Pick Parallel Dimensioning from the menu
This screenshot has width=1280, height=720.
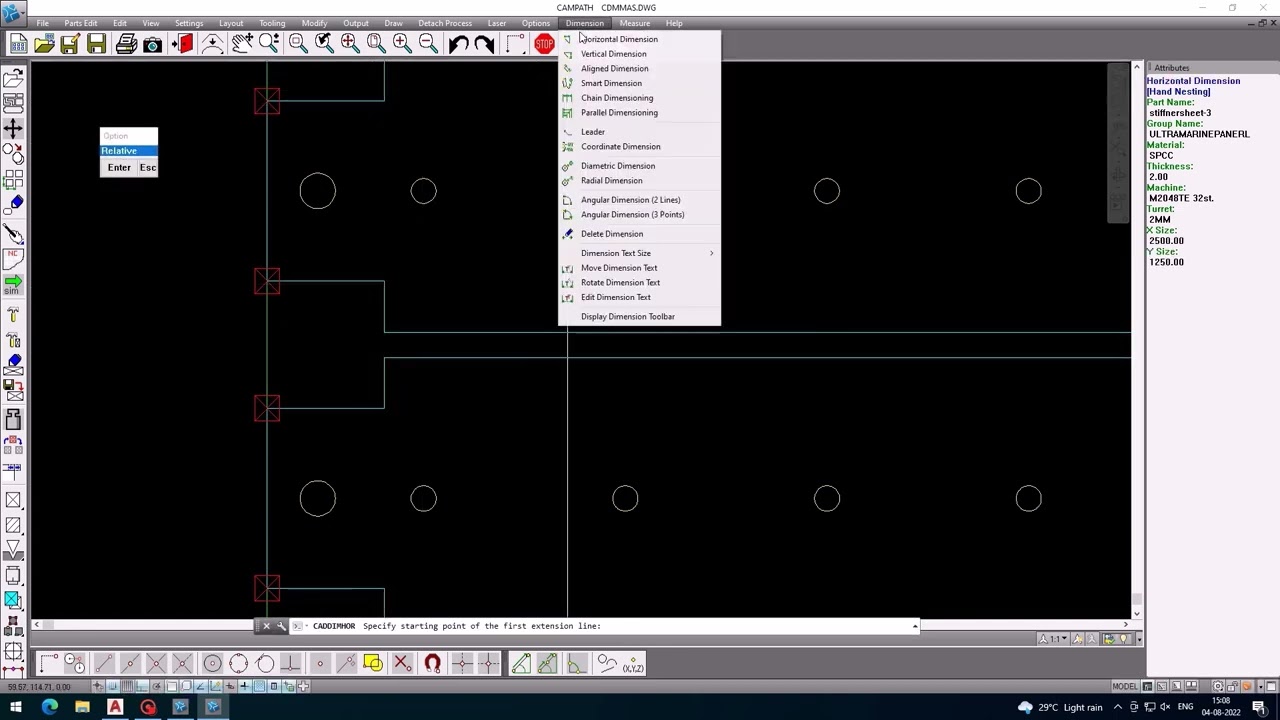[639, 113]
